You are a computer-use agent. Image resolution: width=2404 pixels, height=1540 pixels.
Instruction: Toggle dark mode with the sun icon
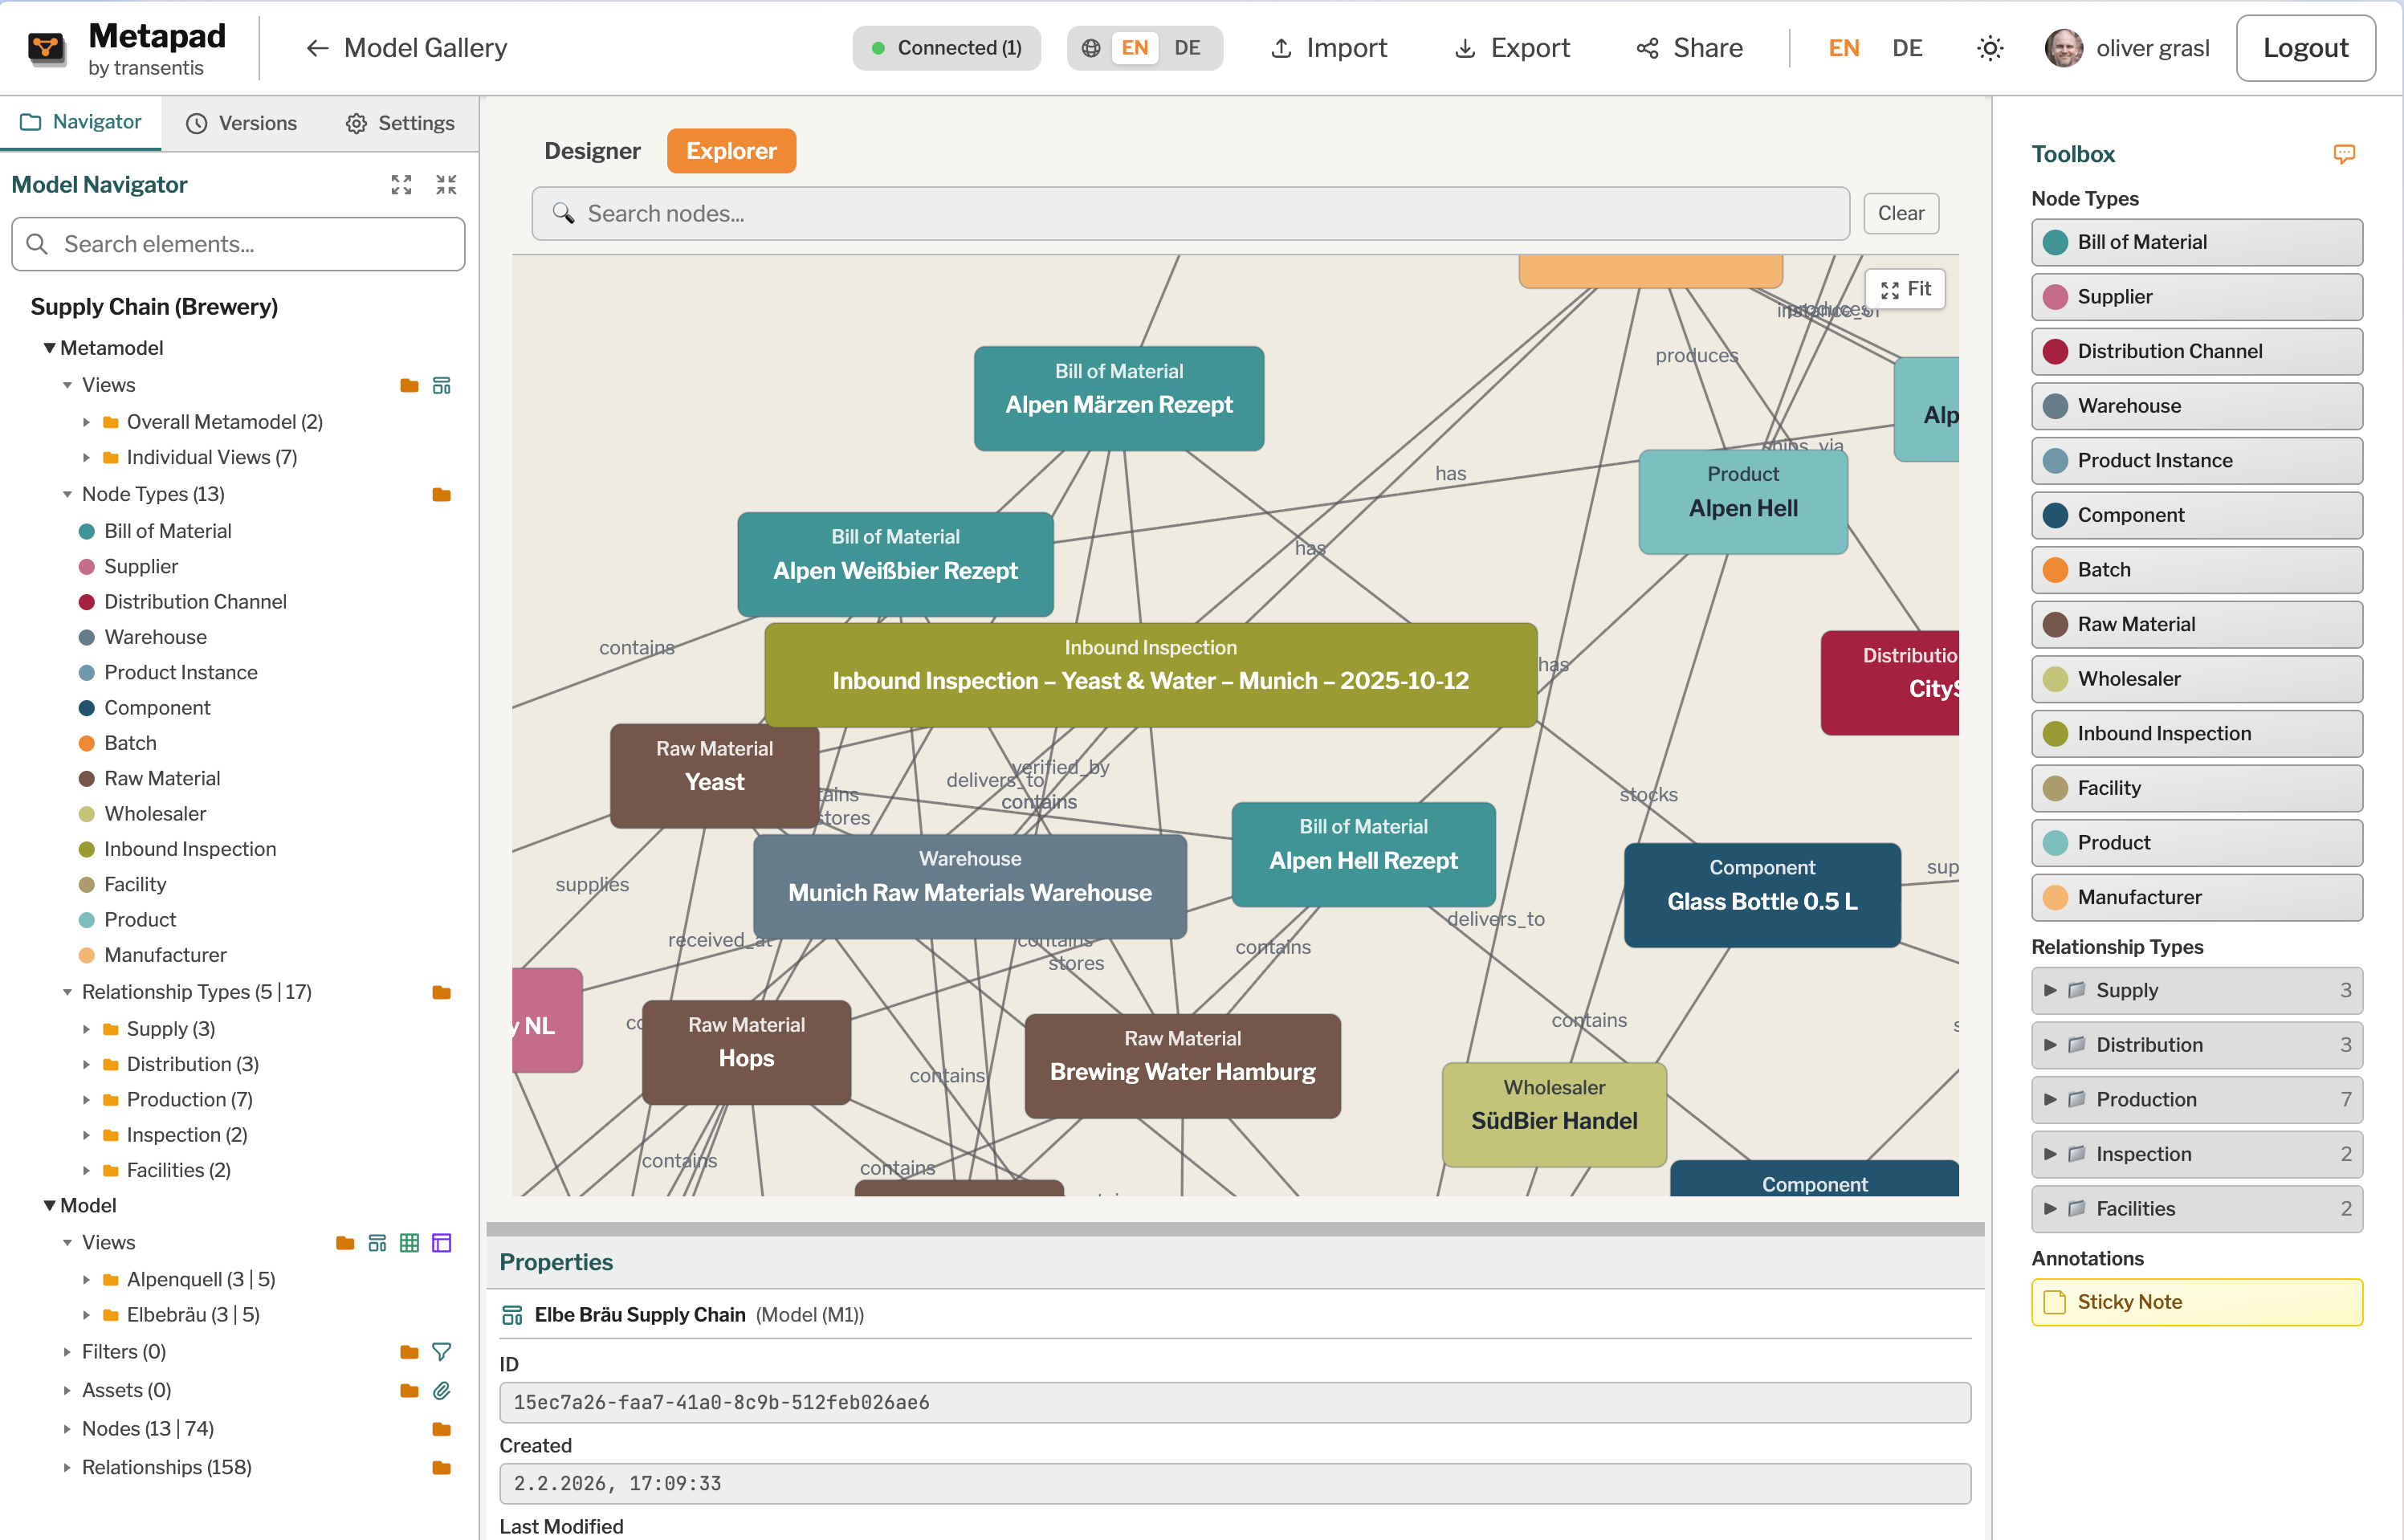click(1990, 47)
